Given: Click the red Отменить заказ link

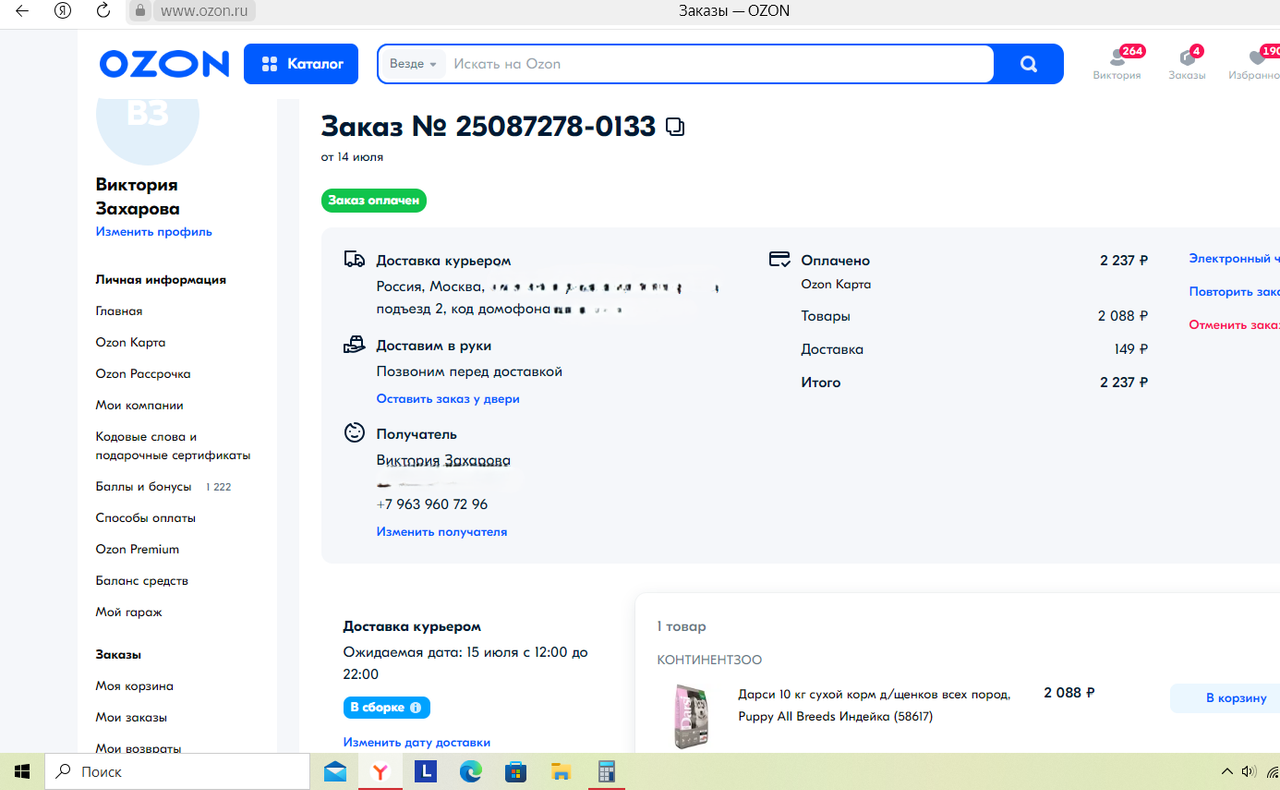Looking at the screenshot, I should coord(1234,325).
